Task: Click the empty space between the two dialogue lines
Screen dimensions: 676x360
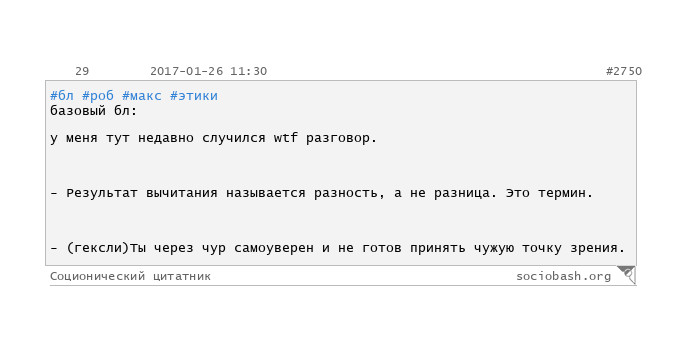Action: coord(341,220)
